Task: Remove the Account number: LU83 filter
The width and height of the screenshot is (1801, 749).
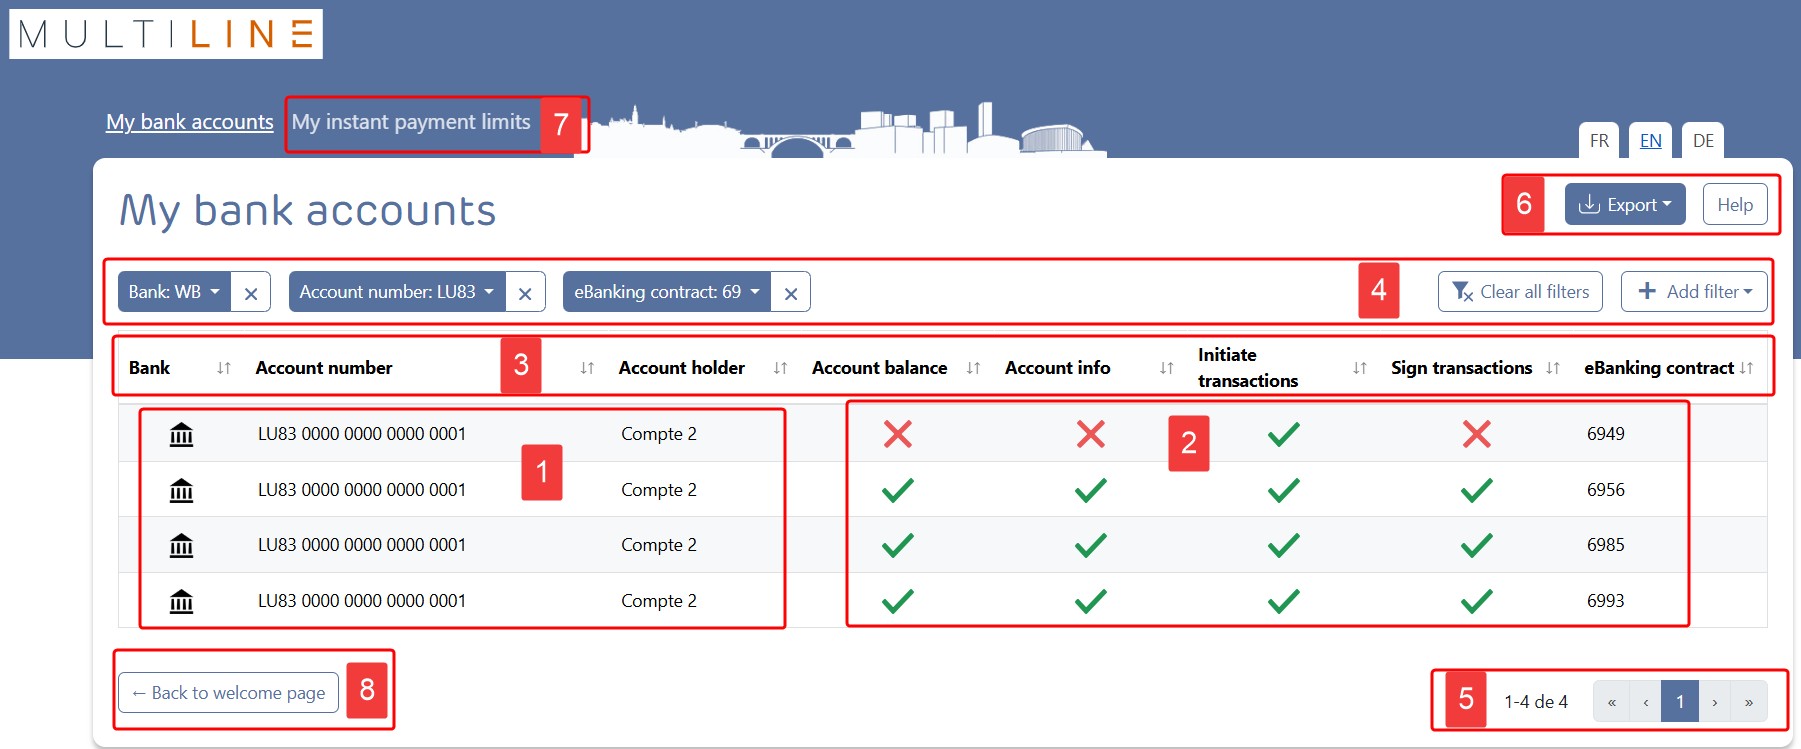Action: point(525,293)
